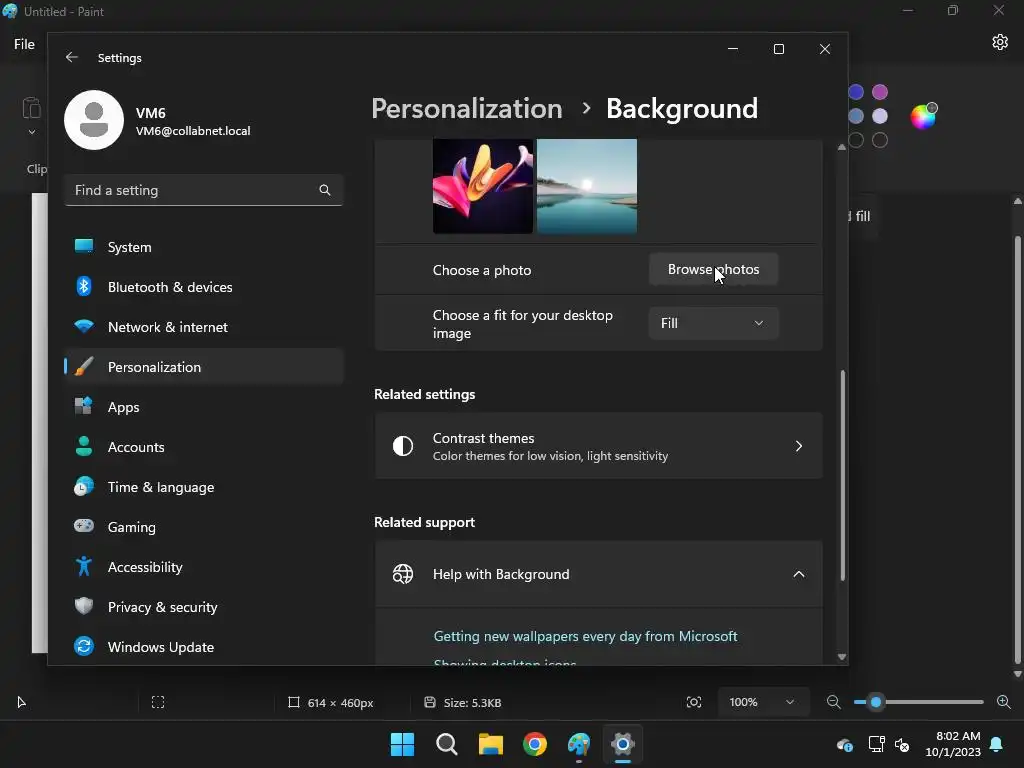Expand the Paint paste options arrow
The width and height of the screenshot is (1024, 768).
[x=31, y=132]
